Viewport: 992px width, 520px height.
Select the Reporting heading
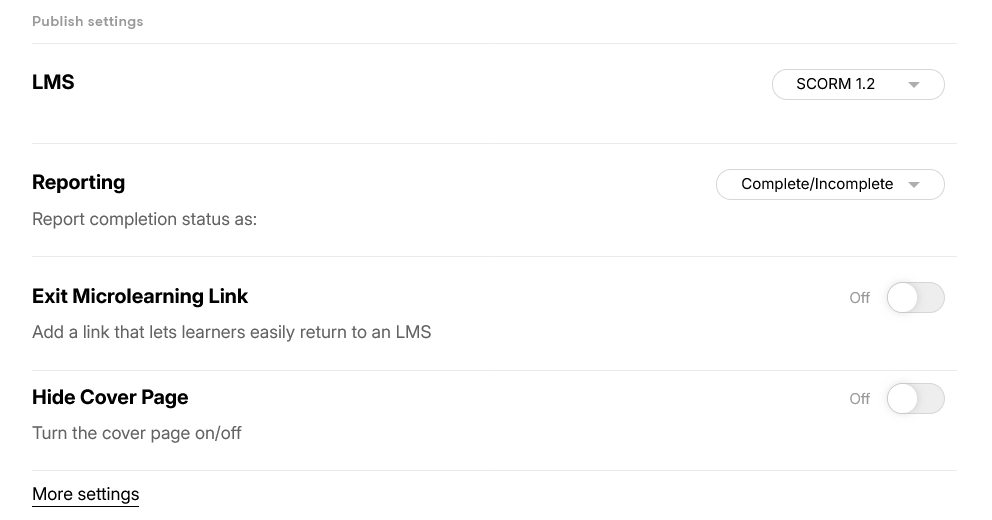coord(78,182)
